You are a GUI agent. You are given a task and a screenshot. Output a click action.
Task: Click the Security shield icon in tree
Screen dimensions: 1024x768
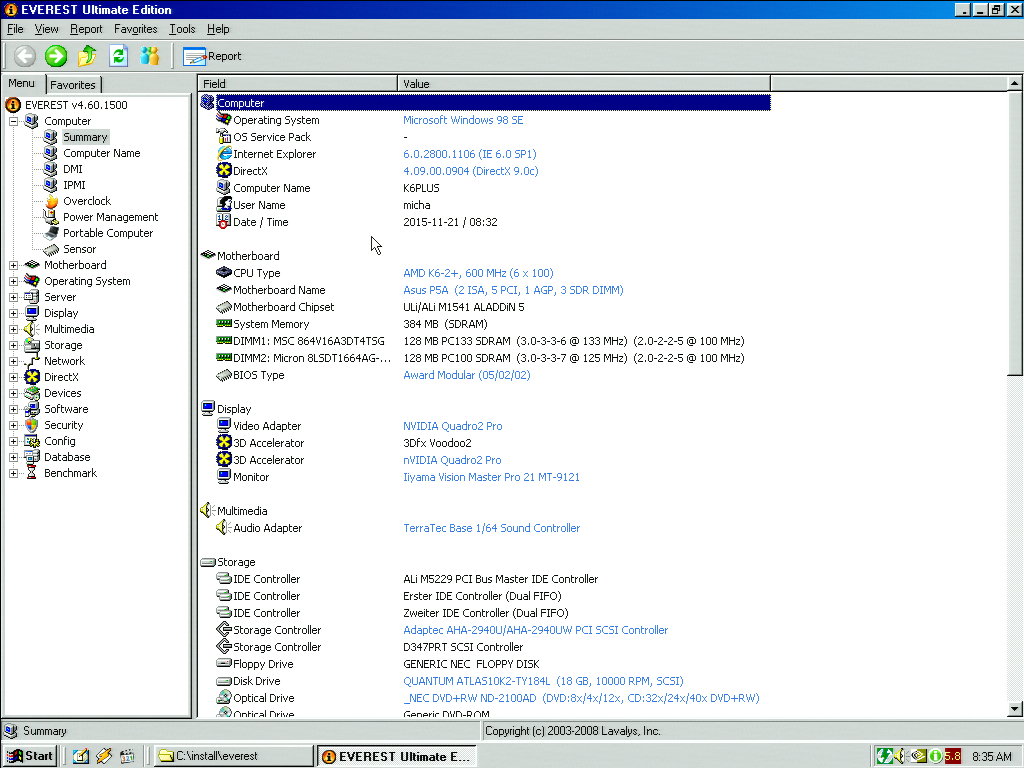[x=31, y=425]
